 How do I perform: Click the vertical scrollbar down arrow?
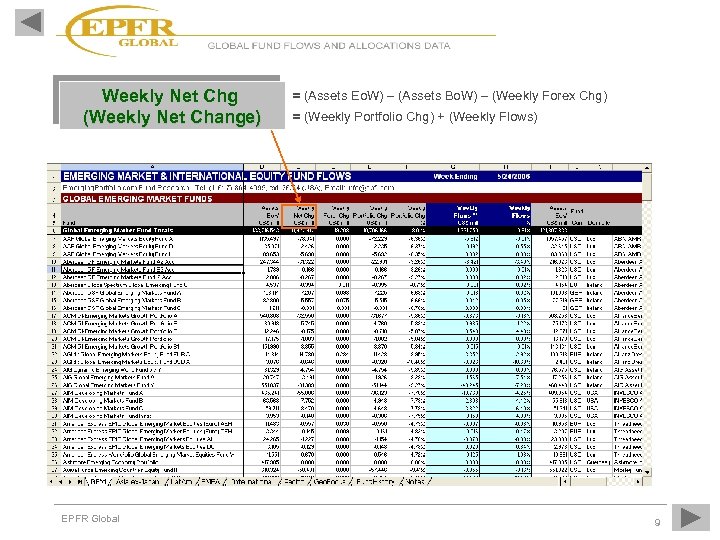point(647,472)
